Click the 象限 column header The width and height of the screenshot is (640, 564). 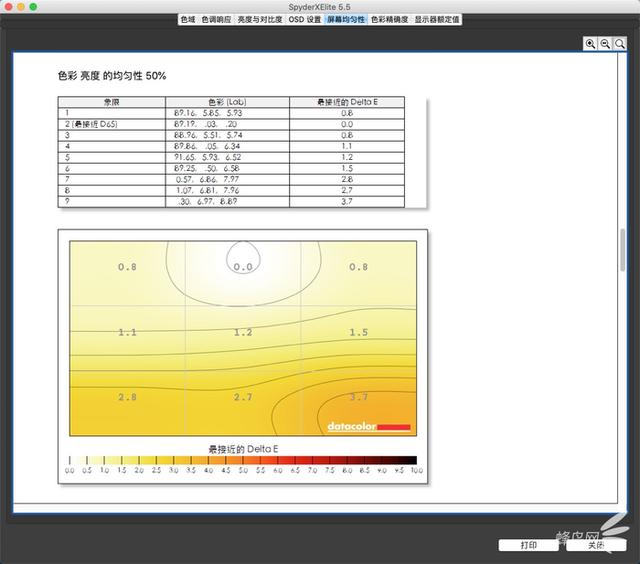[x=111, y=102]
